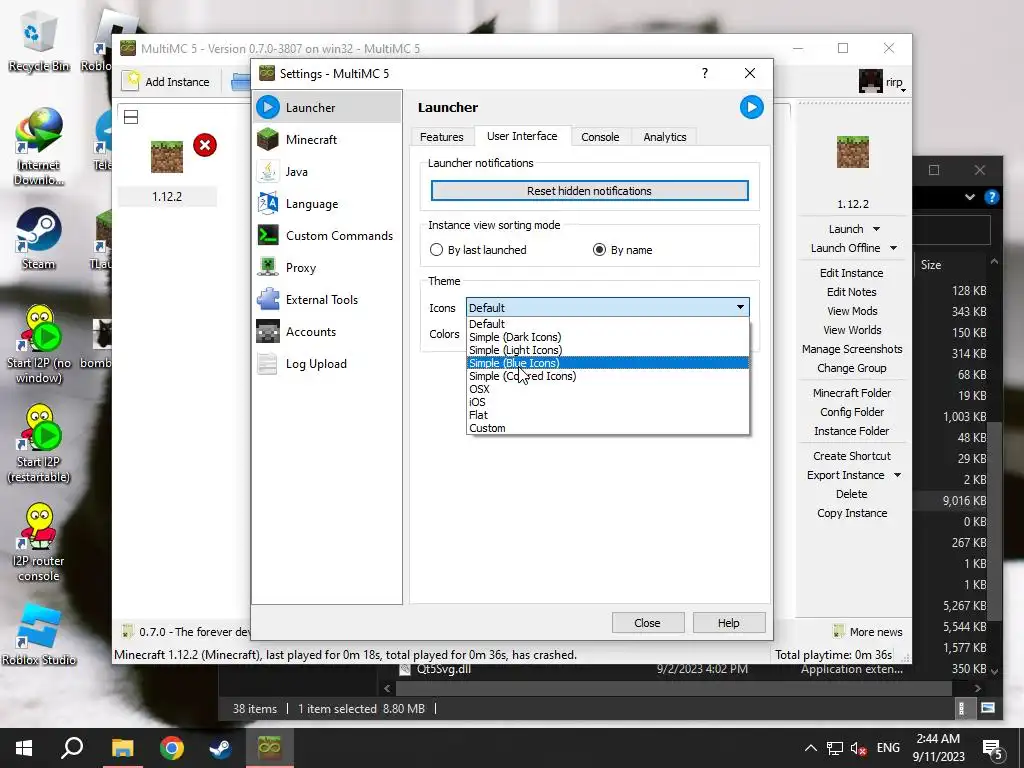
Task: Select the By name sorting option
Action: coord(622,250)
